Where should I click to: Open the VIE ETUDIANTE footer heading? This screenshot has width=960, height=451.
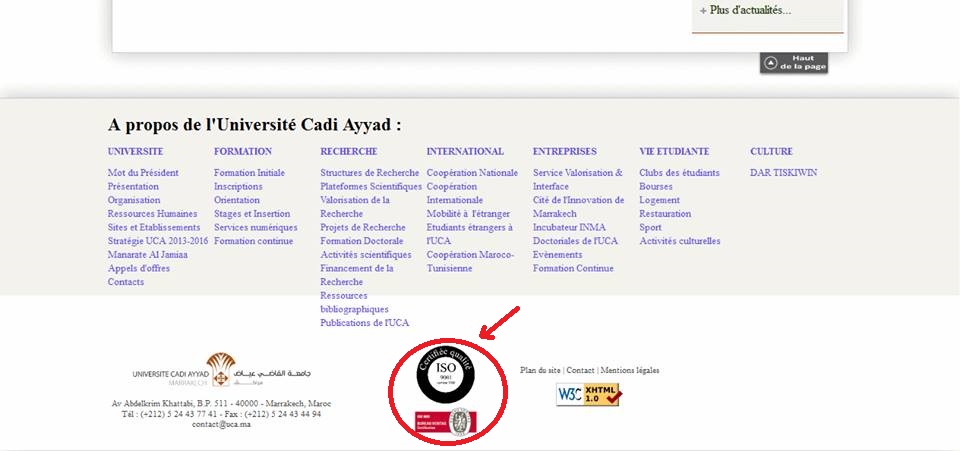coord(674,151)
